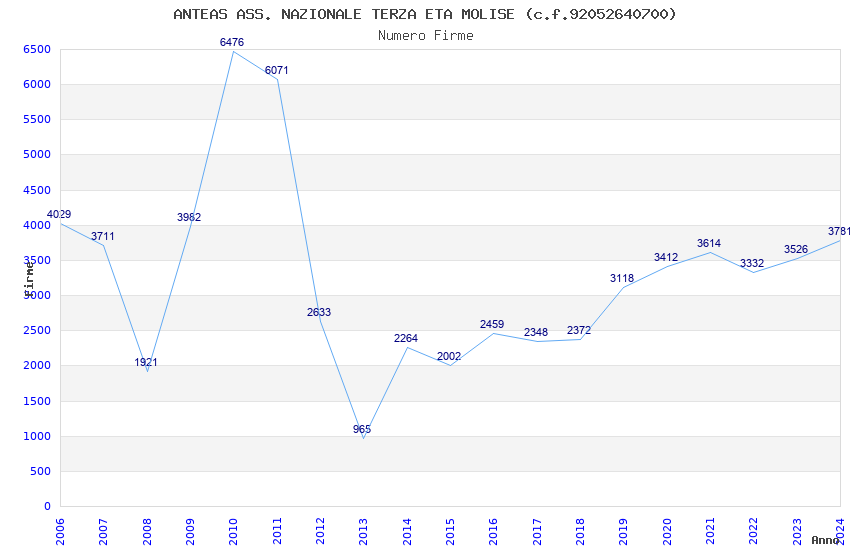This screenshot has width=850, height=550.
Task: Click the x-axis year 2021
Action: pyautogui.click(x=710, y=532)
